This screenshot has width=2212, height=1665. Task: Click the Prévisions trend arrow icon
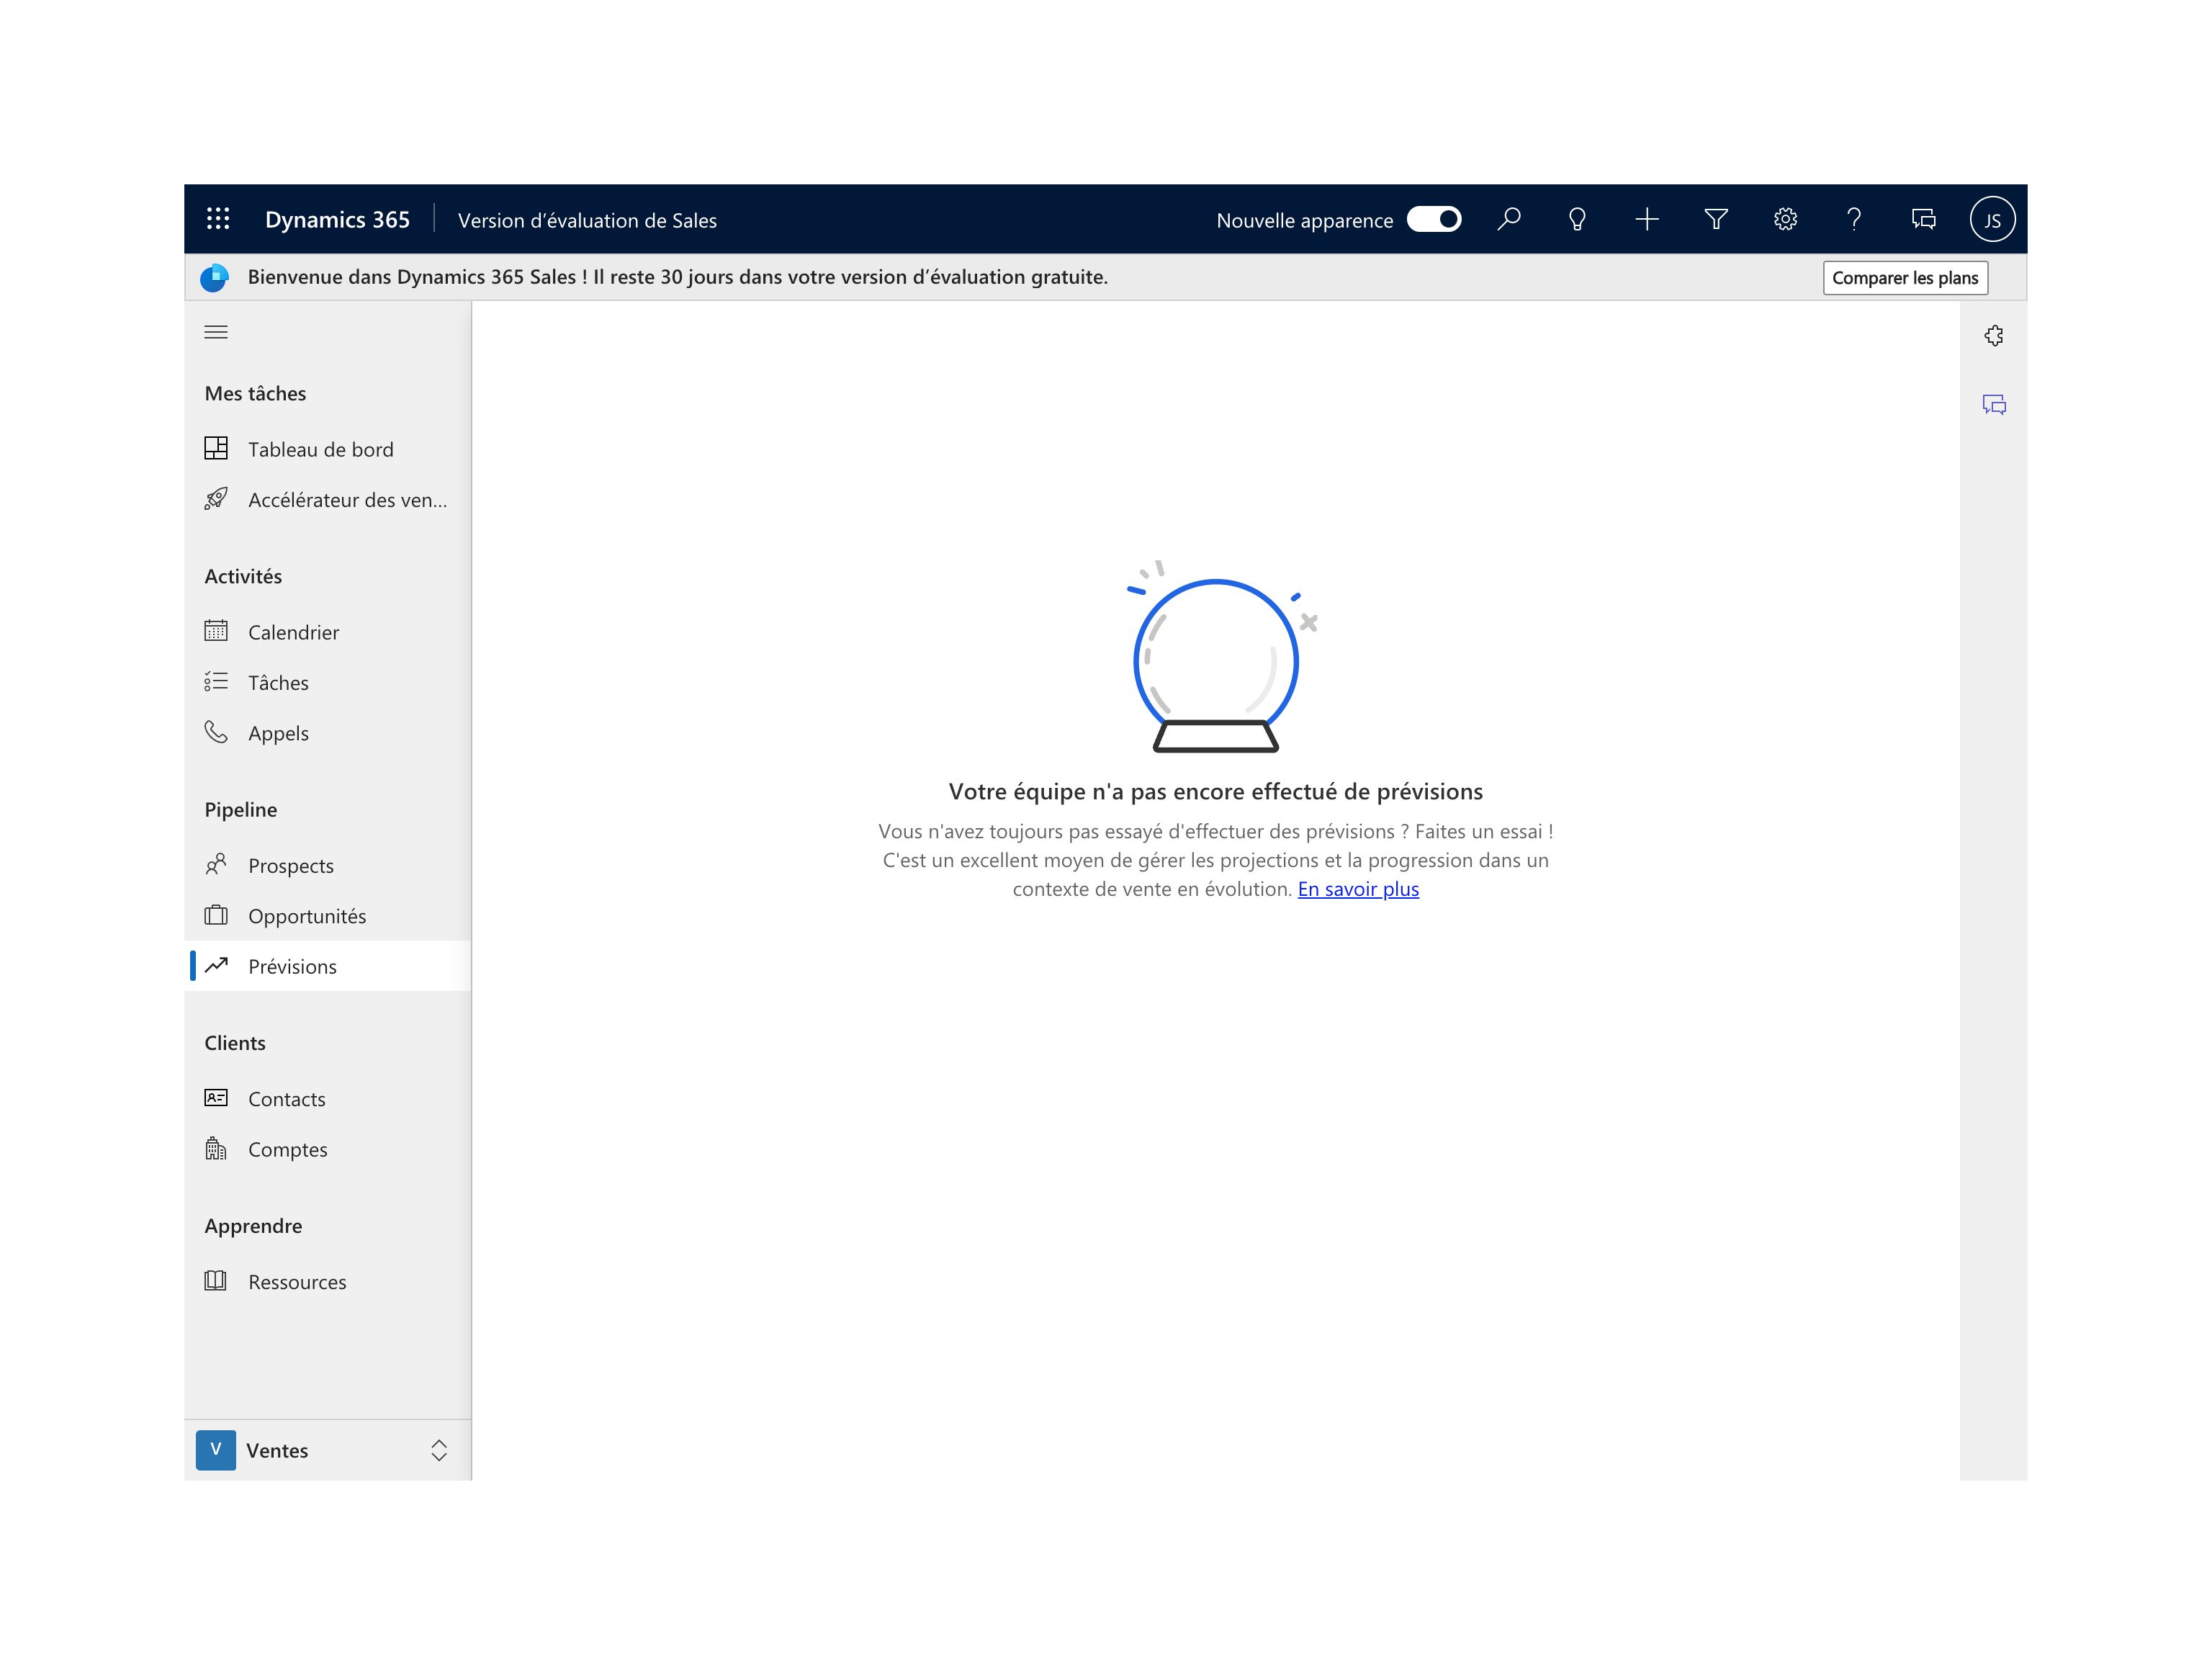(216, 965)
